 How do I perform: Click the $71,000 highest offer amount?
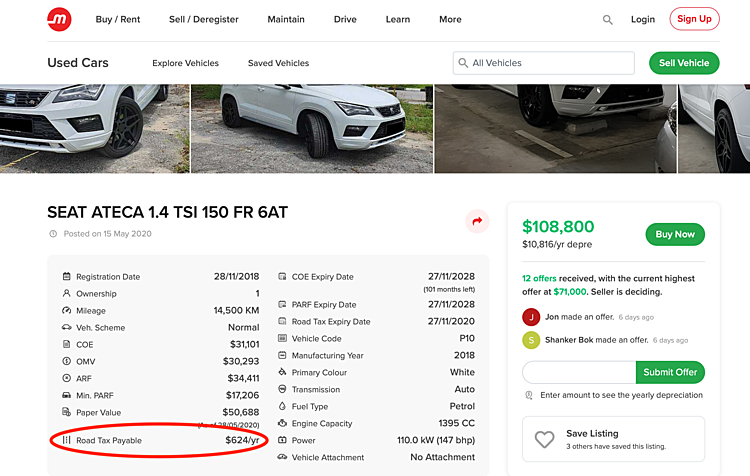570,292
